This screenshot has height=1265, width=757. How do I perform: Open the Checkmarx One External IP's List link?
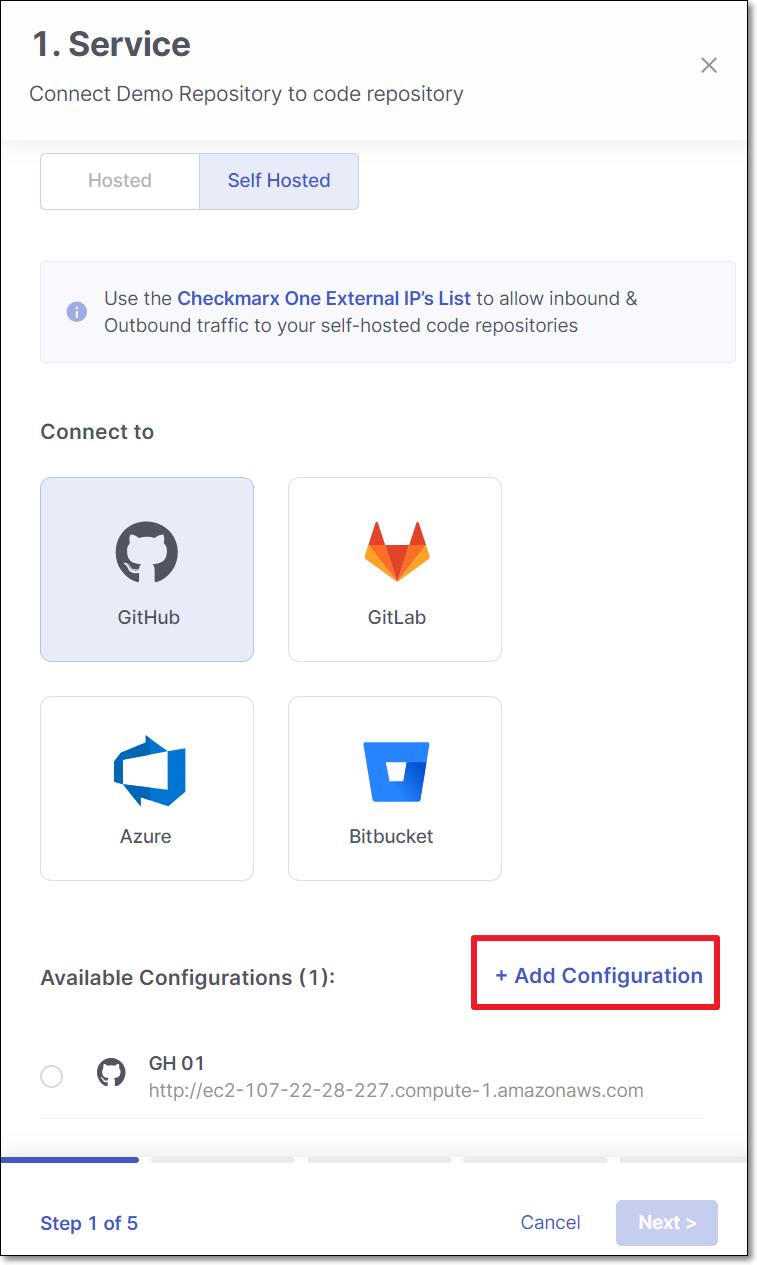click(324, 298)
